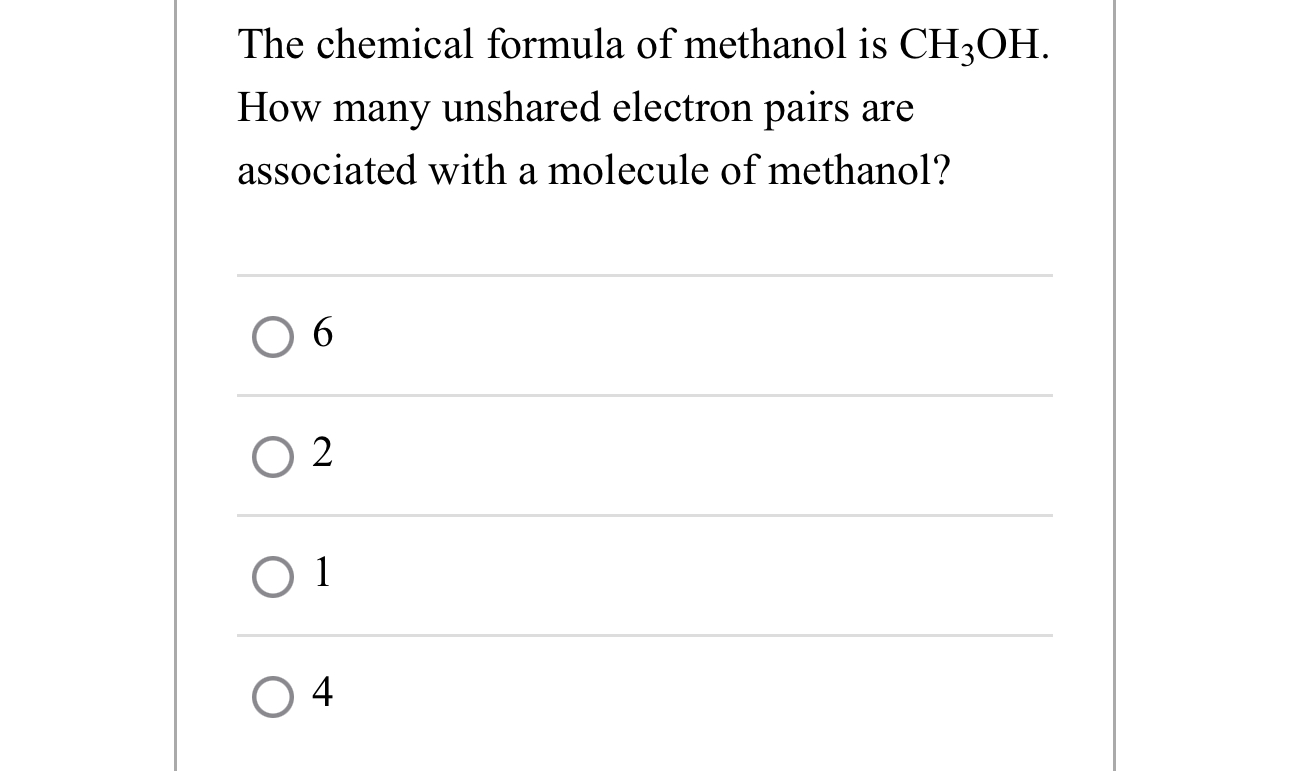
Task: Select the radio button for answer 2
Action: (271, 458)
